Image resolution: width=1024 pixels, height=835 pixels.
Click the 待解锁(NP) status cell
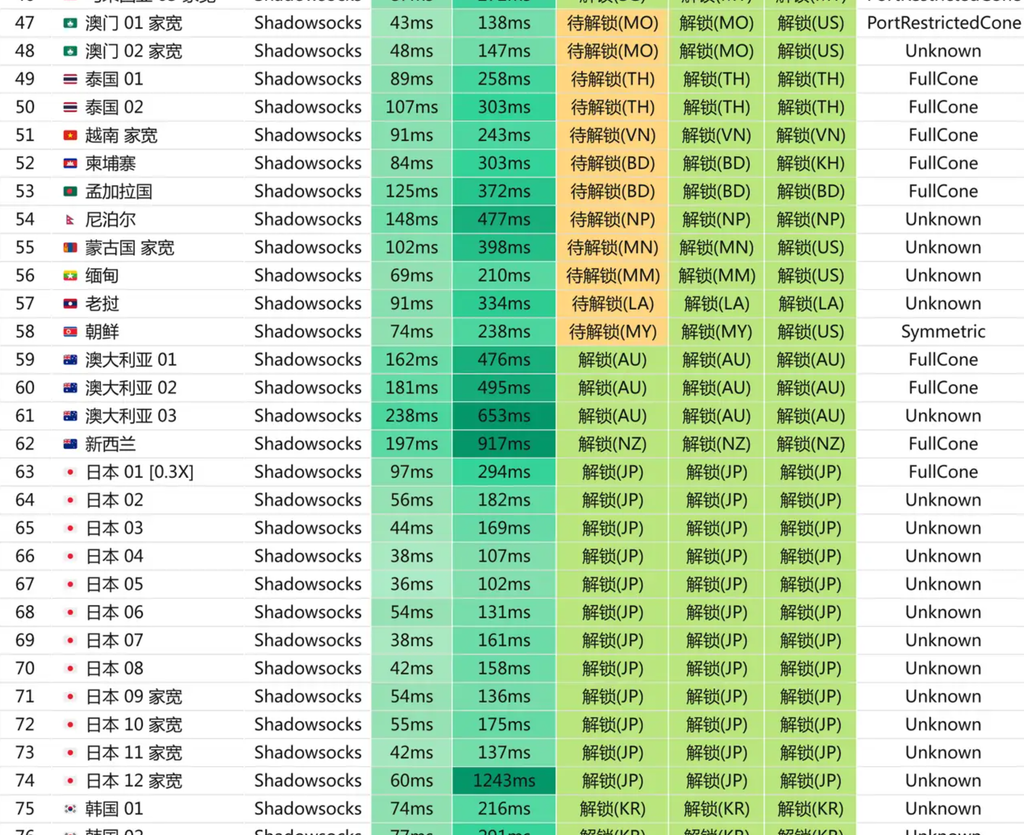[x=613, y=219]
